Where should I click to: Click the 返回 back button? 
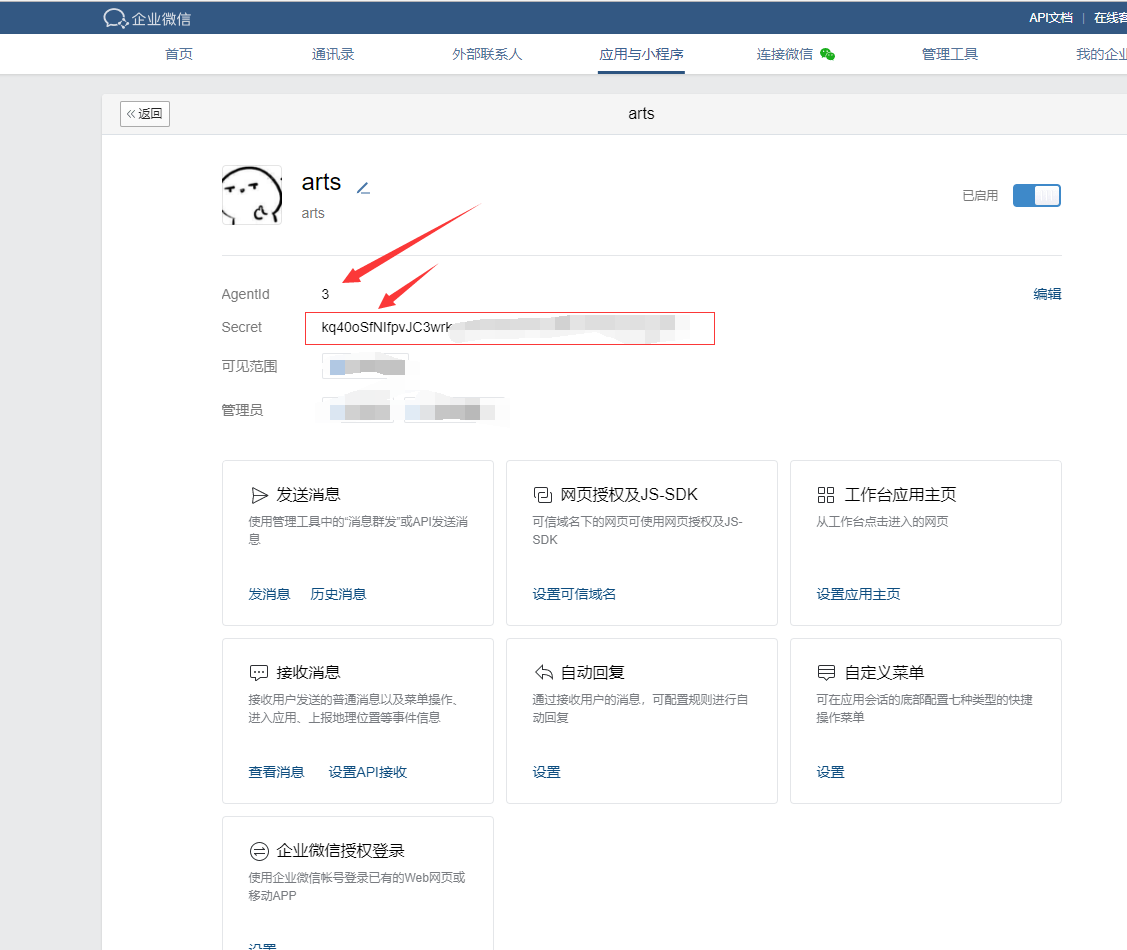[x=145, y=114]
